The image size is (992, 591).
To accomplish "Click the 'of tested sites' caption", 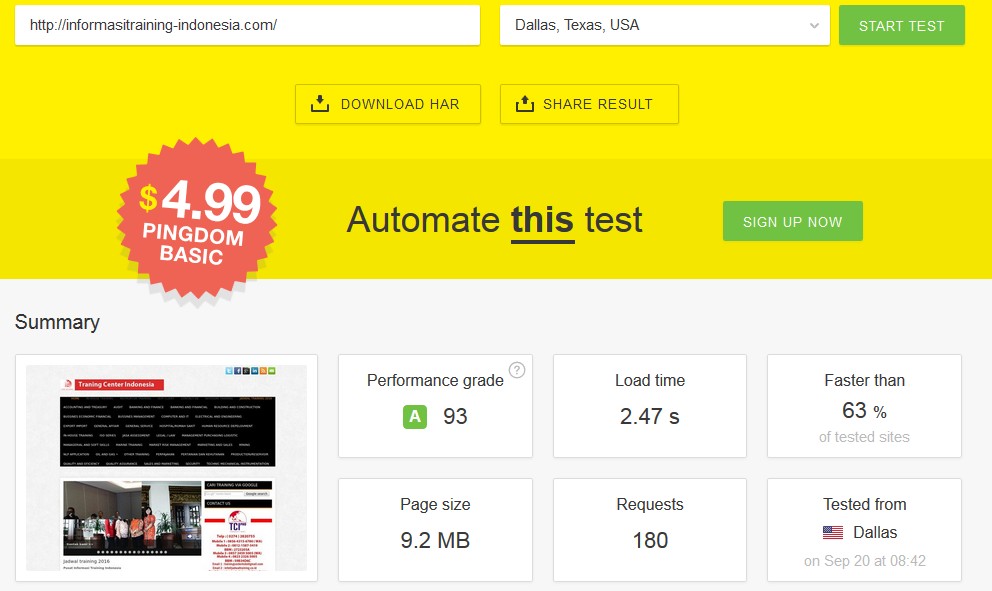I will (x=864, y=437).
